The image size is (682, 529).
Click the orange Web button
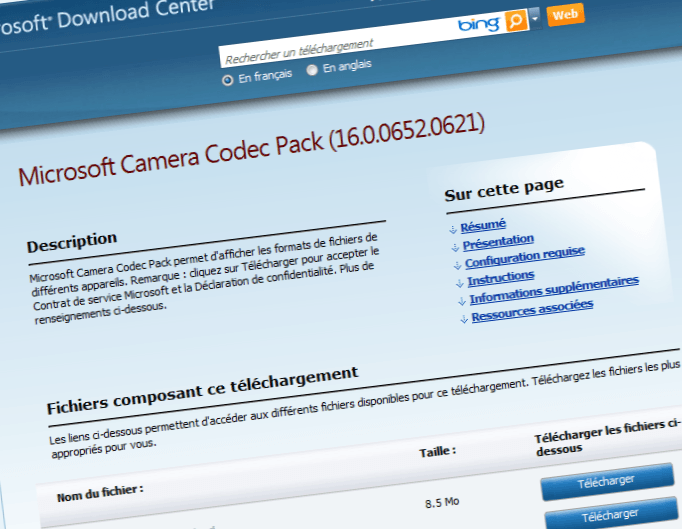[565, 15]
